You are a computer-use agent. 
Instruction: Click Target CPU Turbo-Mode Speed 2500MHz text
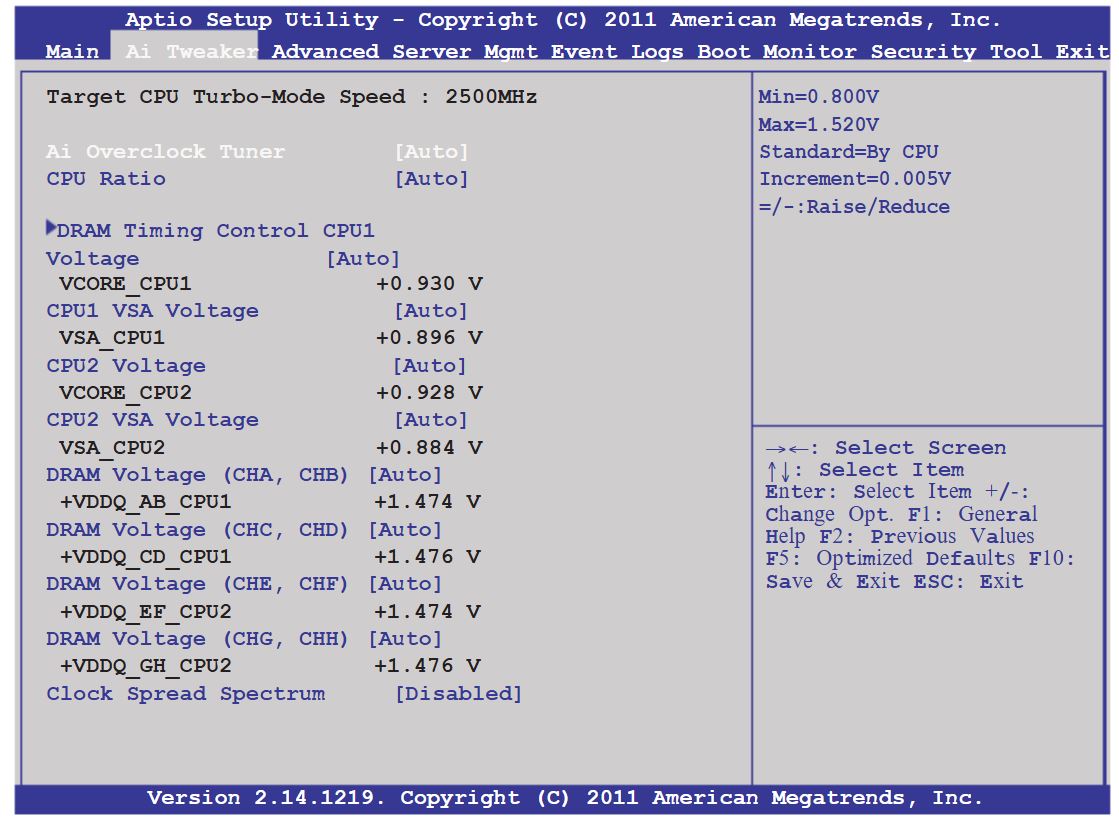tap(292, 96)
